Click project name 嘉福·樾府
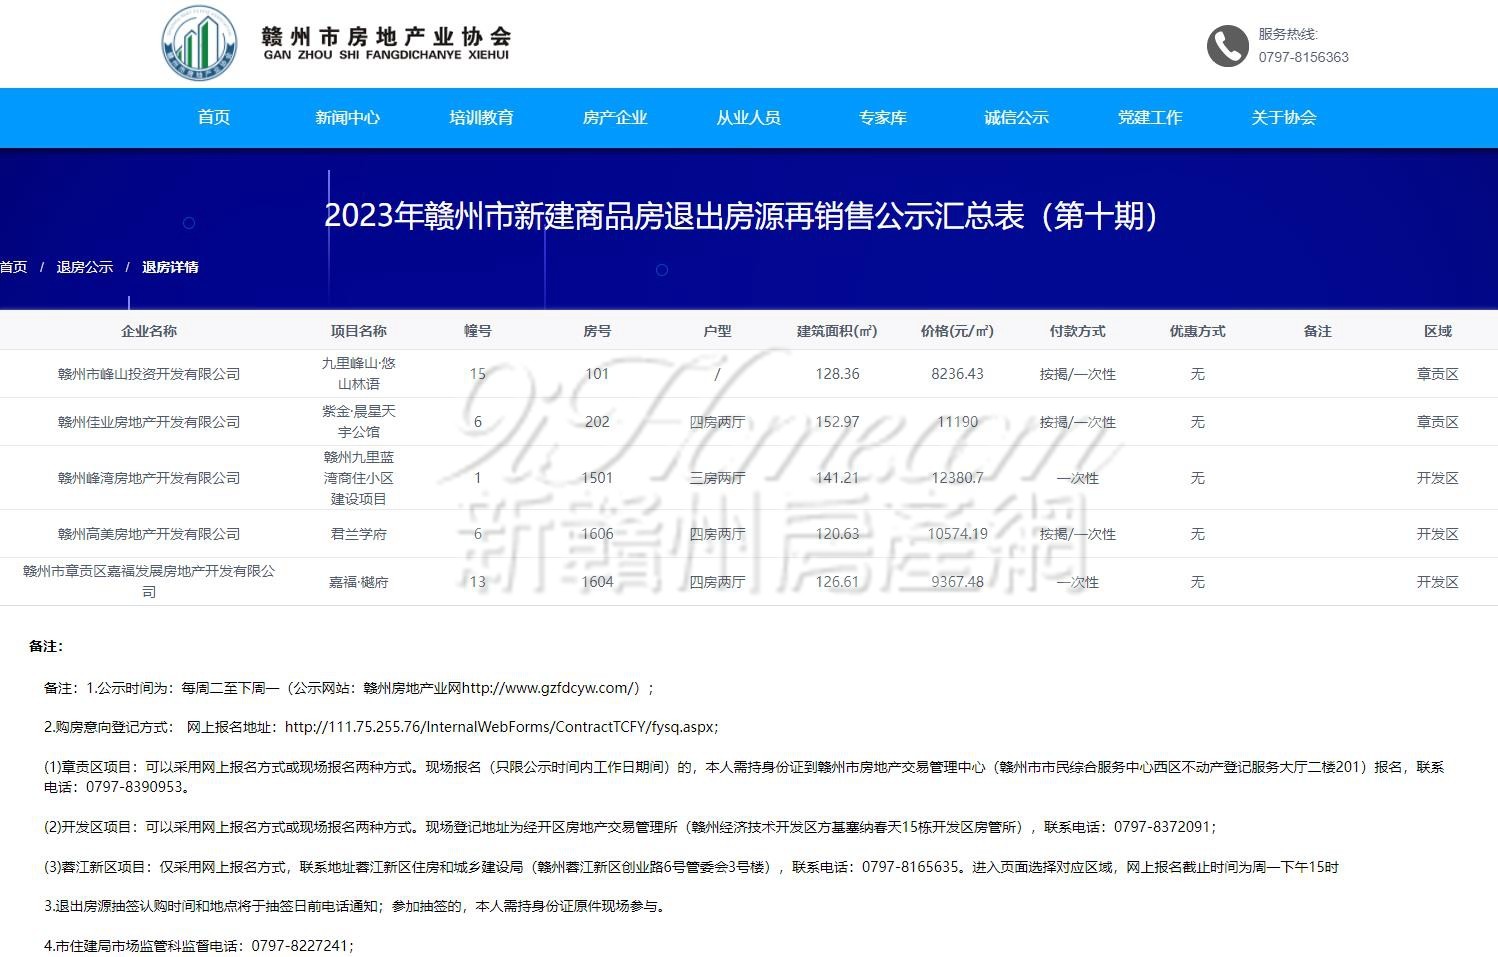 pos(359,582)
